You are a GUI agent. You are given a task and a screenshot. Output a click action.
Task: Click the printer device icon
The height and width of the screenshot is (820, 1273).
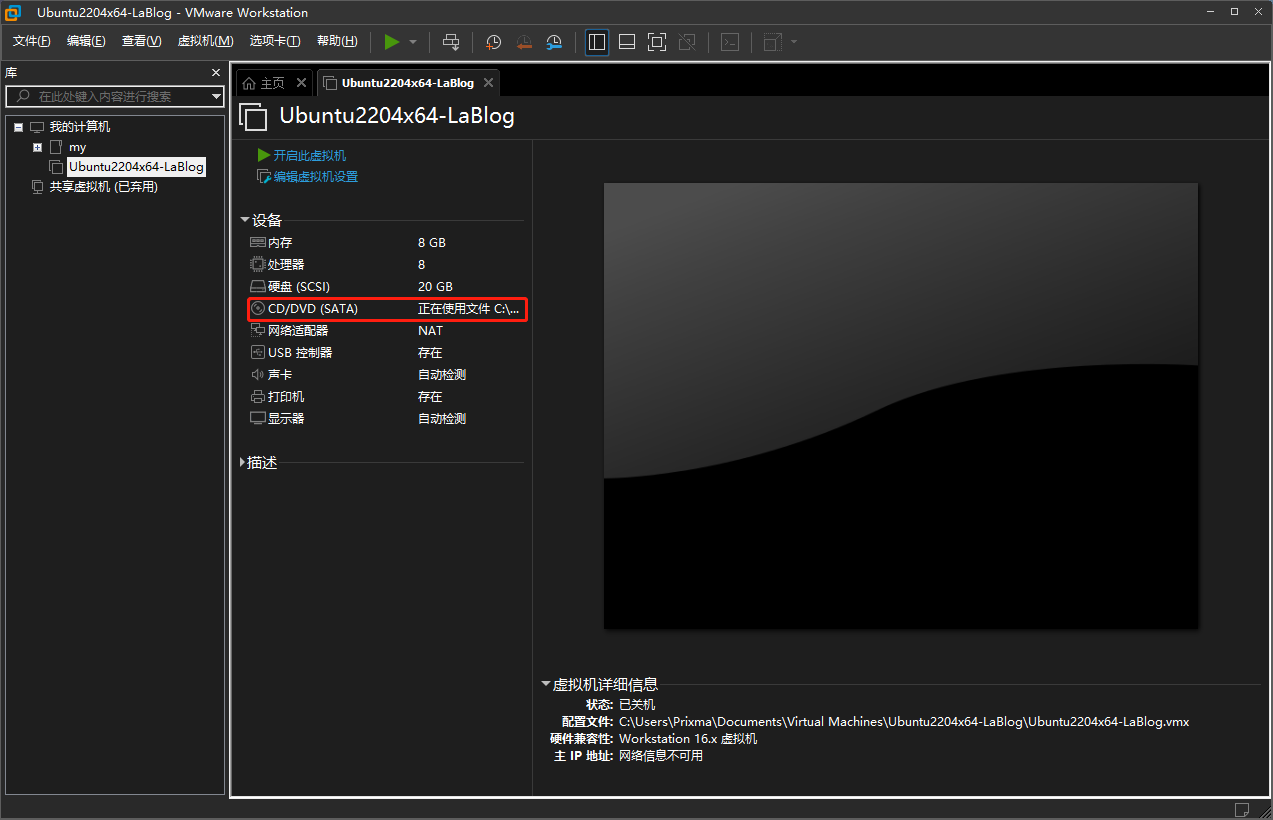(x=257, y=397)
